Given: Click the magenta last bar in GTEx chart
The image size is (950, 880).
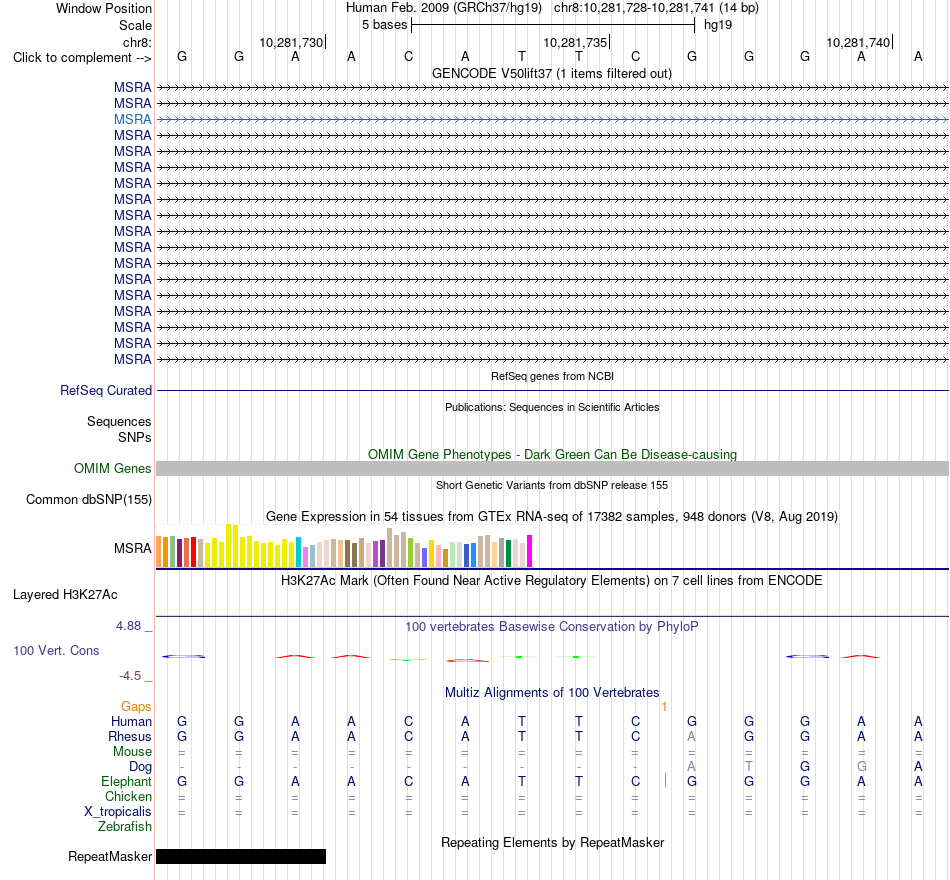Looking at the screenshot, I should [x=530, y=551].
